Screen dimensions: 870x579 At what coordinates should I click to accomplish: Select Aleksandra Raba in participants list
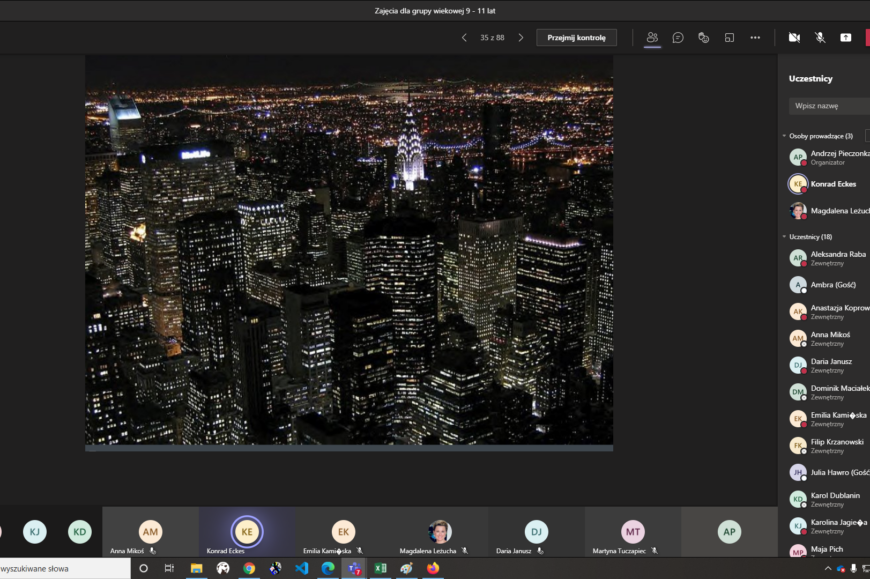pyautogui.click(x=829, y=258)
